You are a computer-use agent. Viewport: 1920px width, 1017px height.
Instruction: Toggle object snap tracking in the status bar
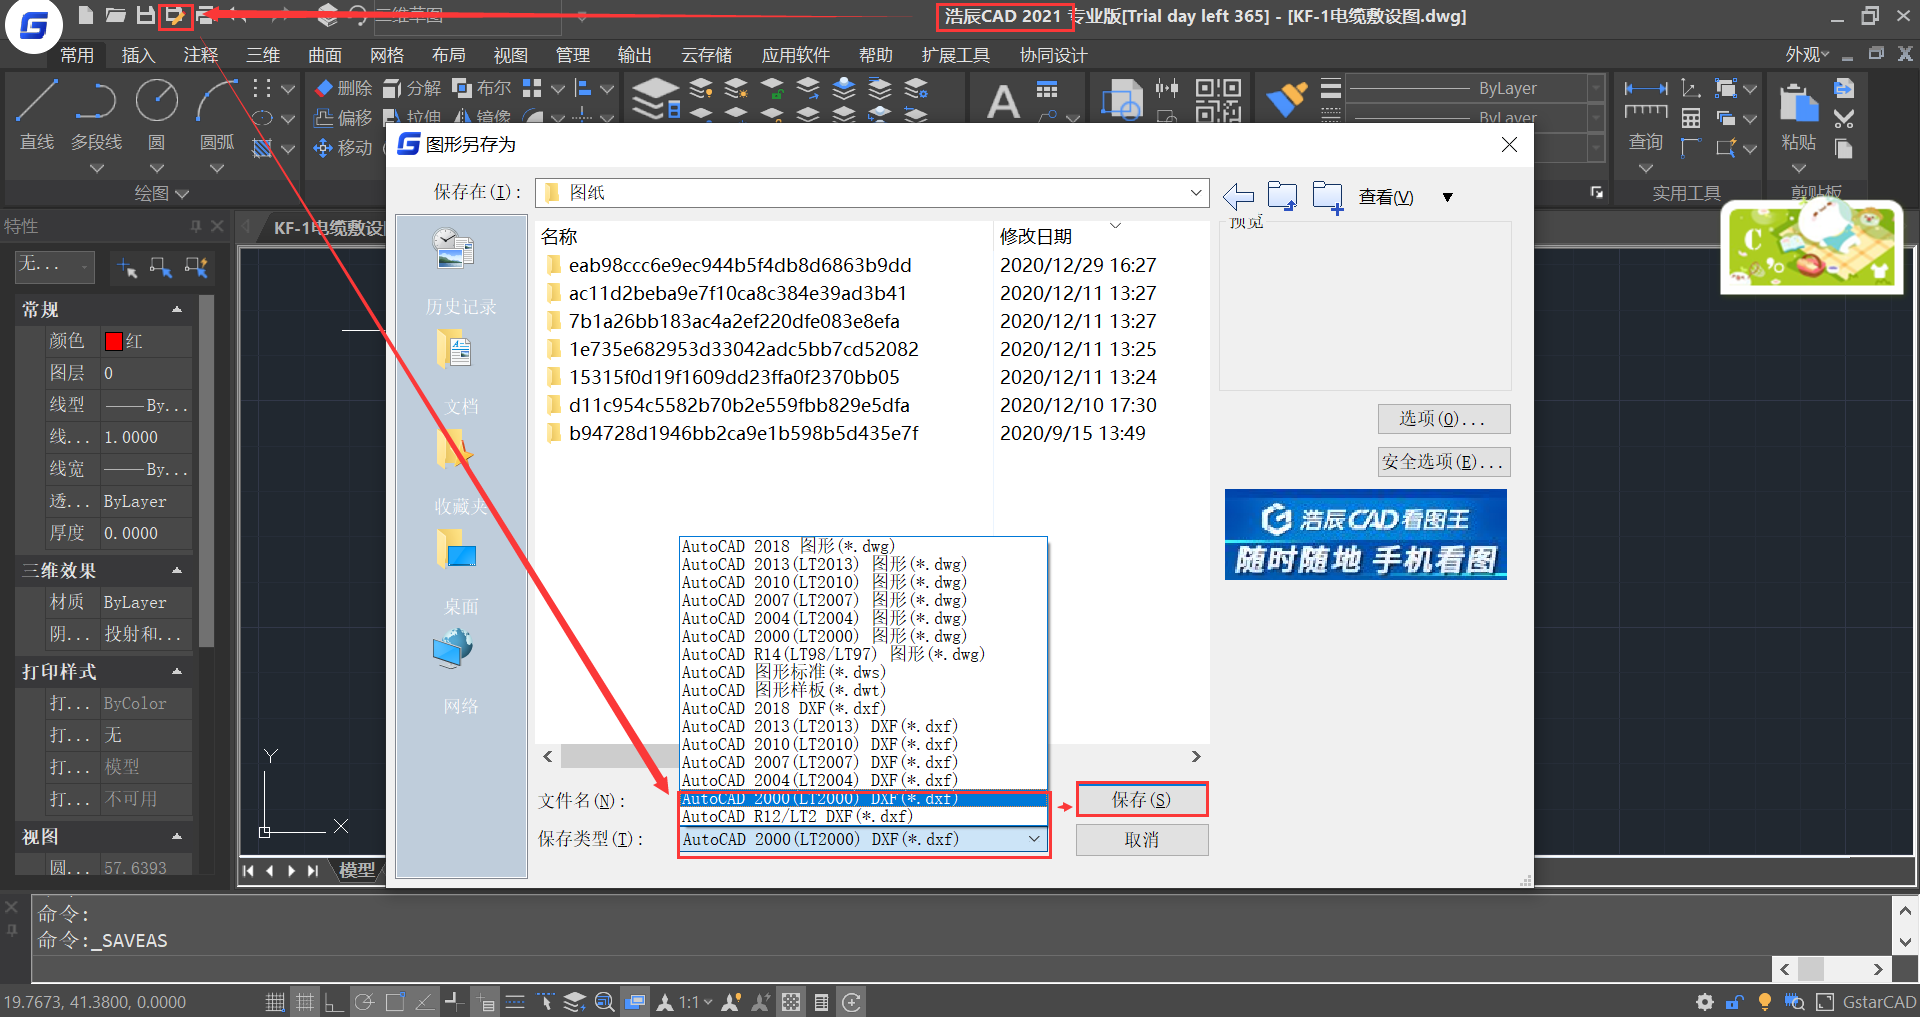[425, 1002]
